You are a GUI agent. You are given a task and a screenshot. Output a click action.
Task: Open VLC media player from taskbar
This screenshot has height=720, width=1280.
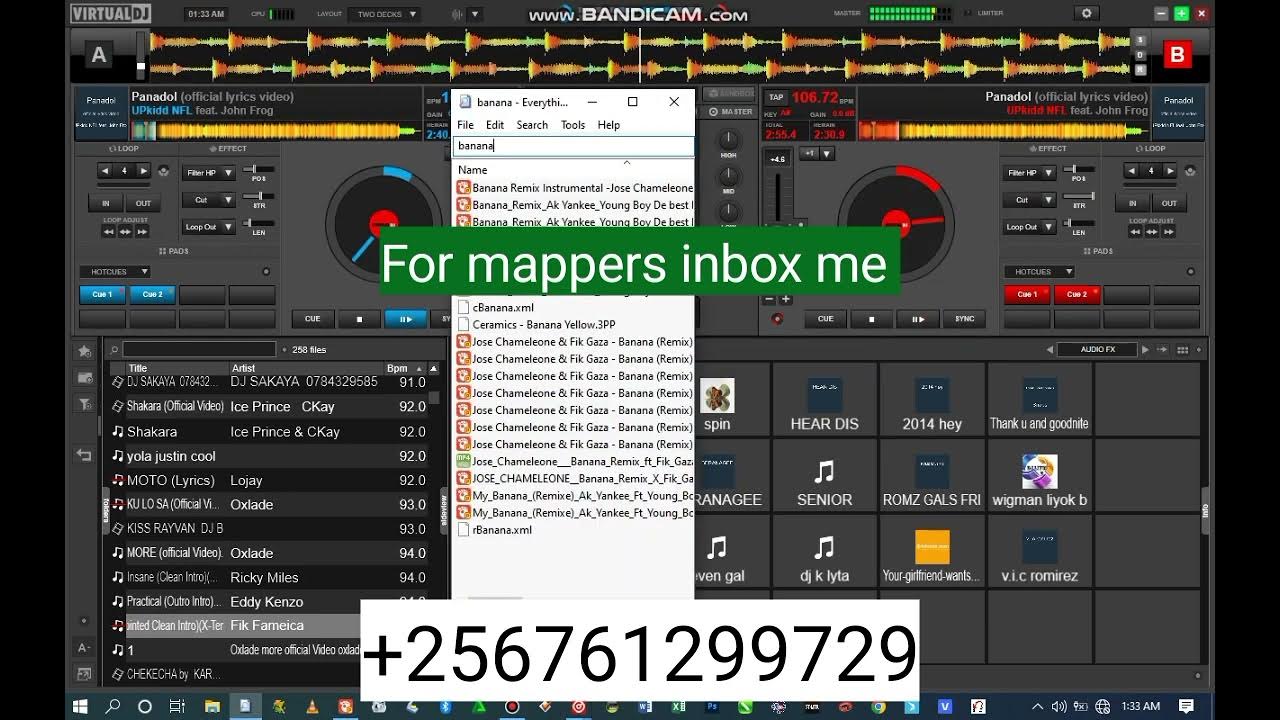coord(312,706)
